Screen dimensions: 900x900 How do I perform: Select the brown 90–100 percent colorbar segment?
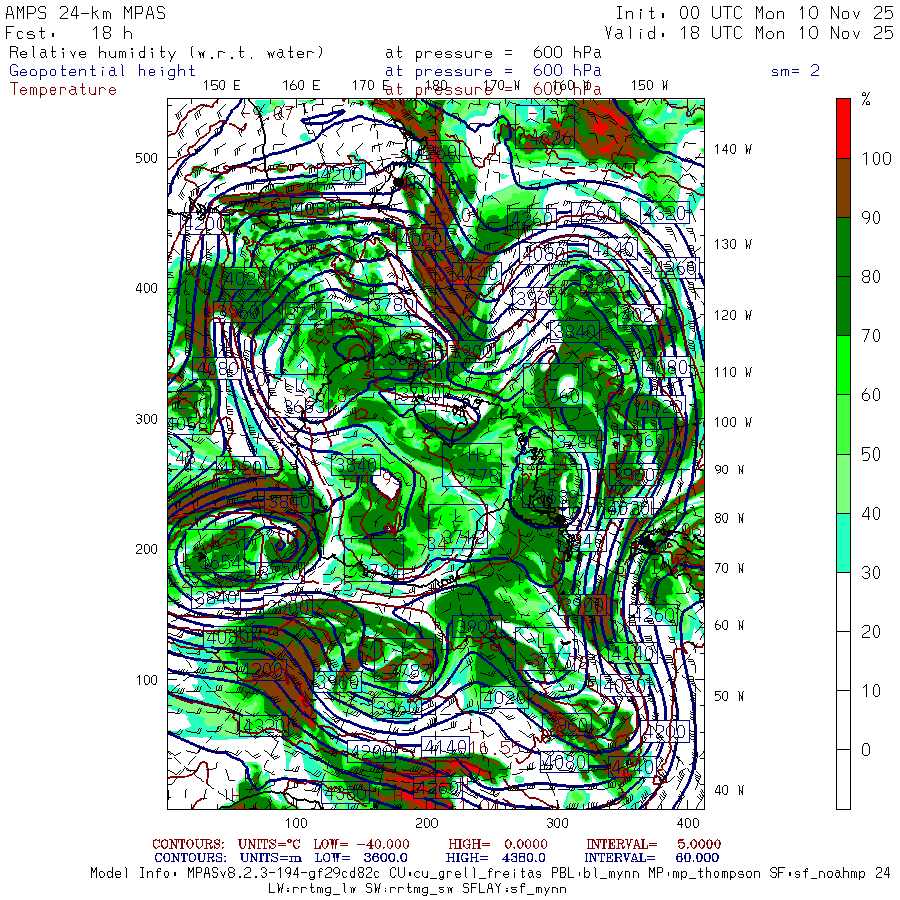click(843, 188)
